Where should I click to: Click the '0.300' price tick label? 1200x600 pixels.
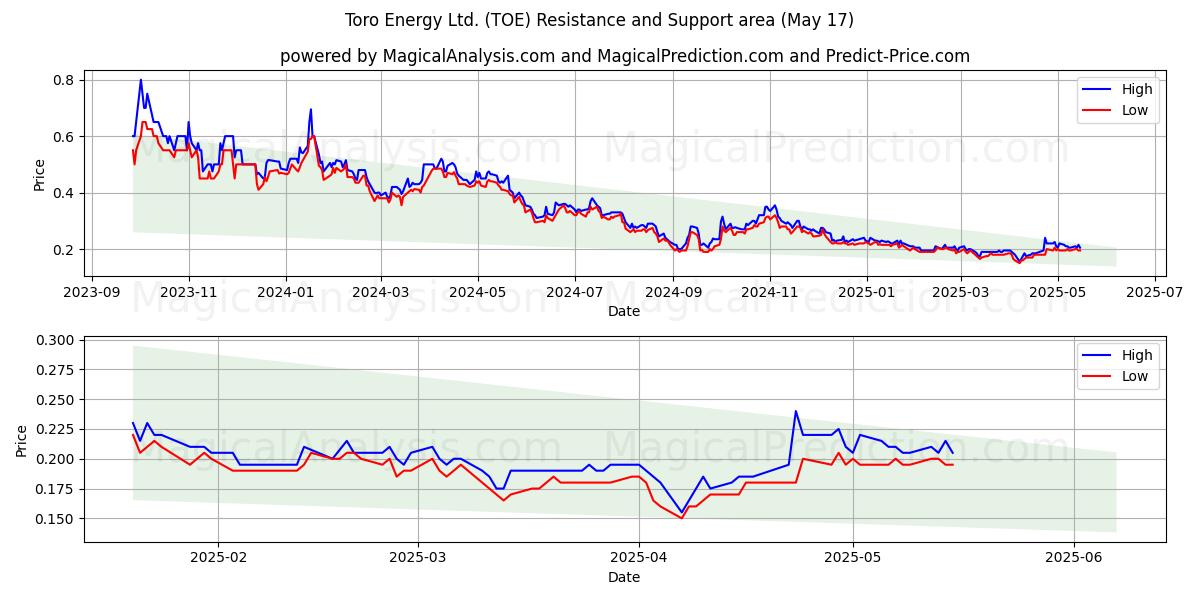pyautogui.click(x=56, y=341)
